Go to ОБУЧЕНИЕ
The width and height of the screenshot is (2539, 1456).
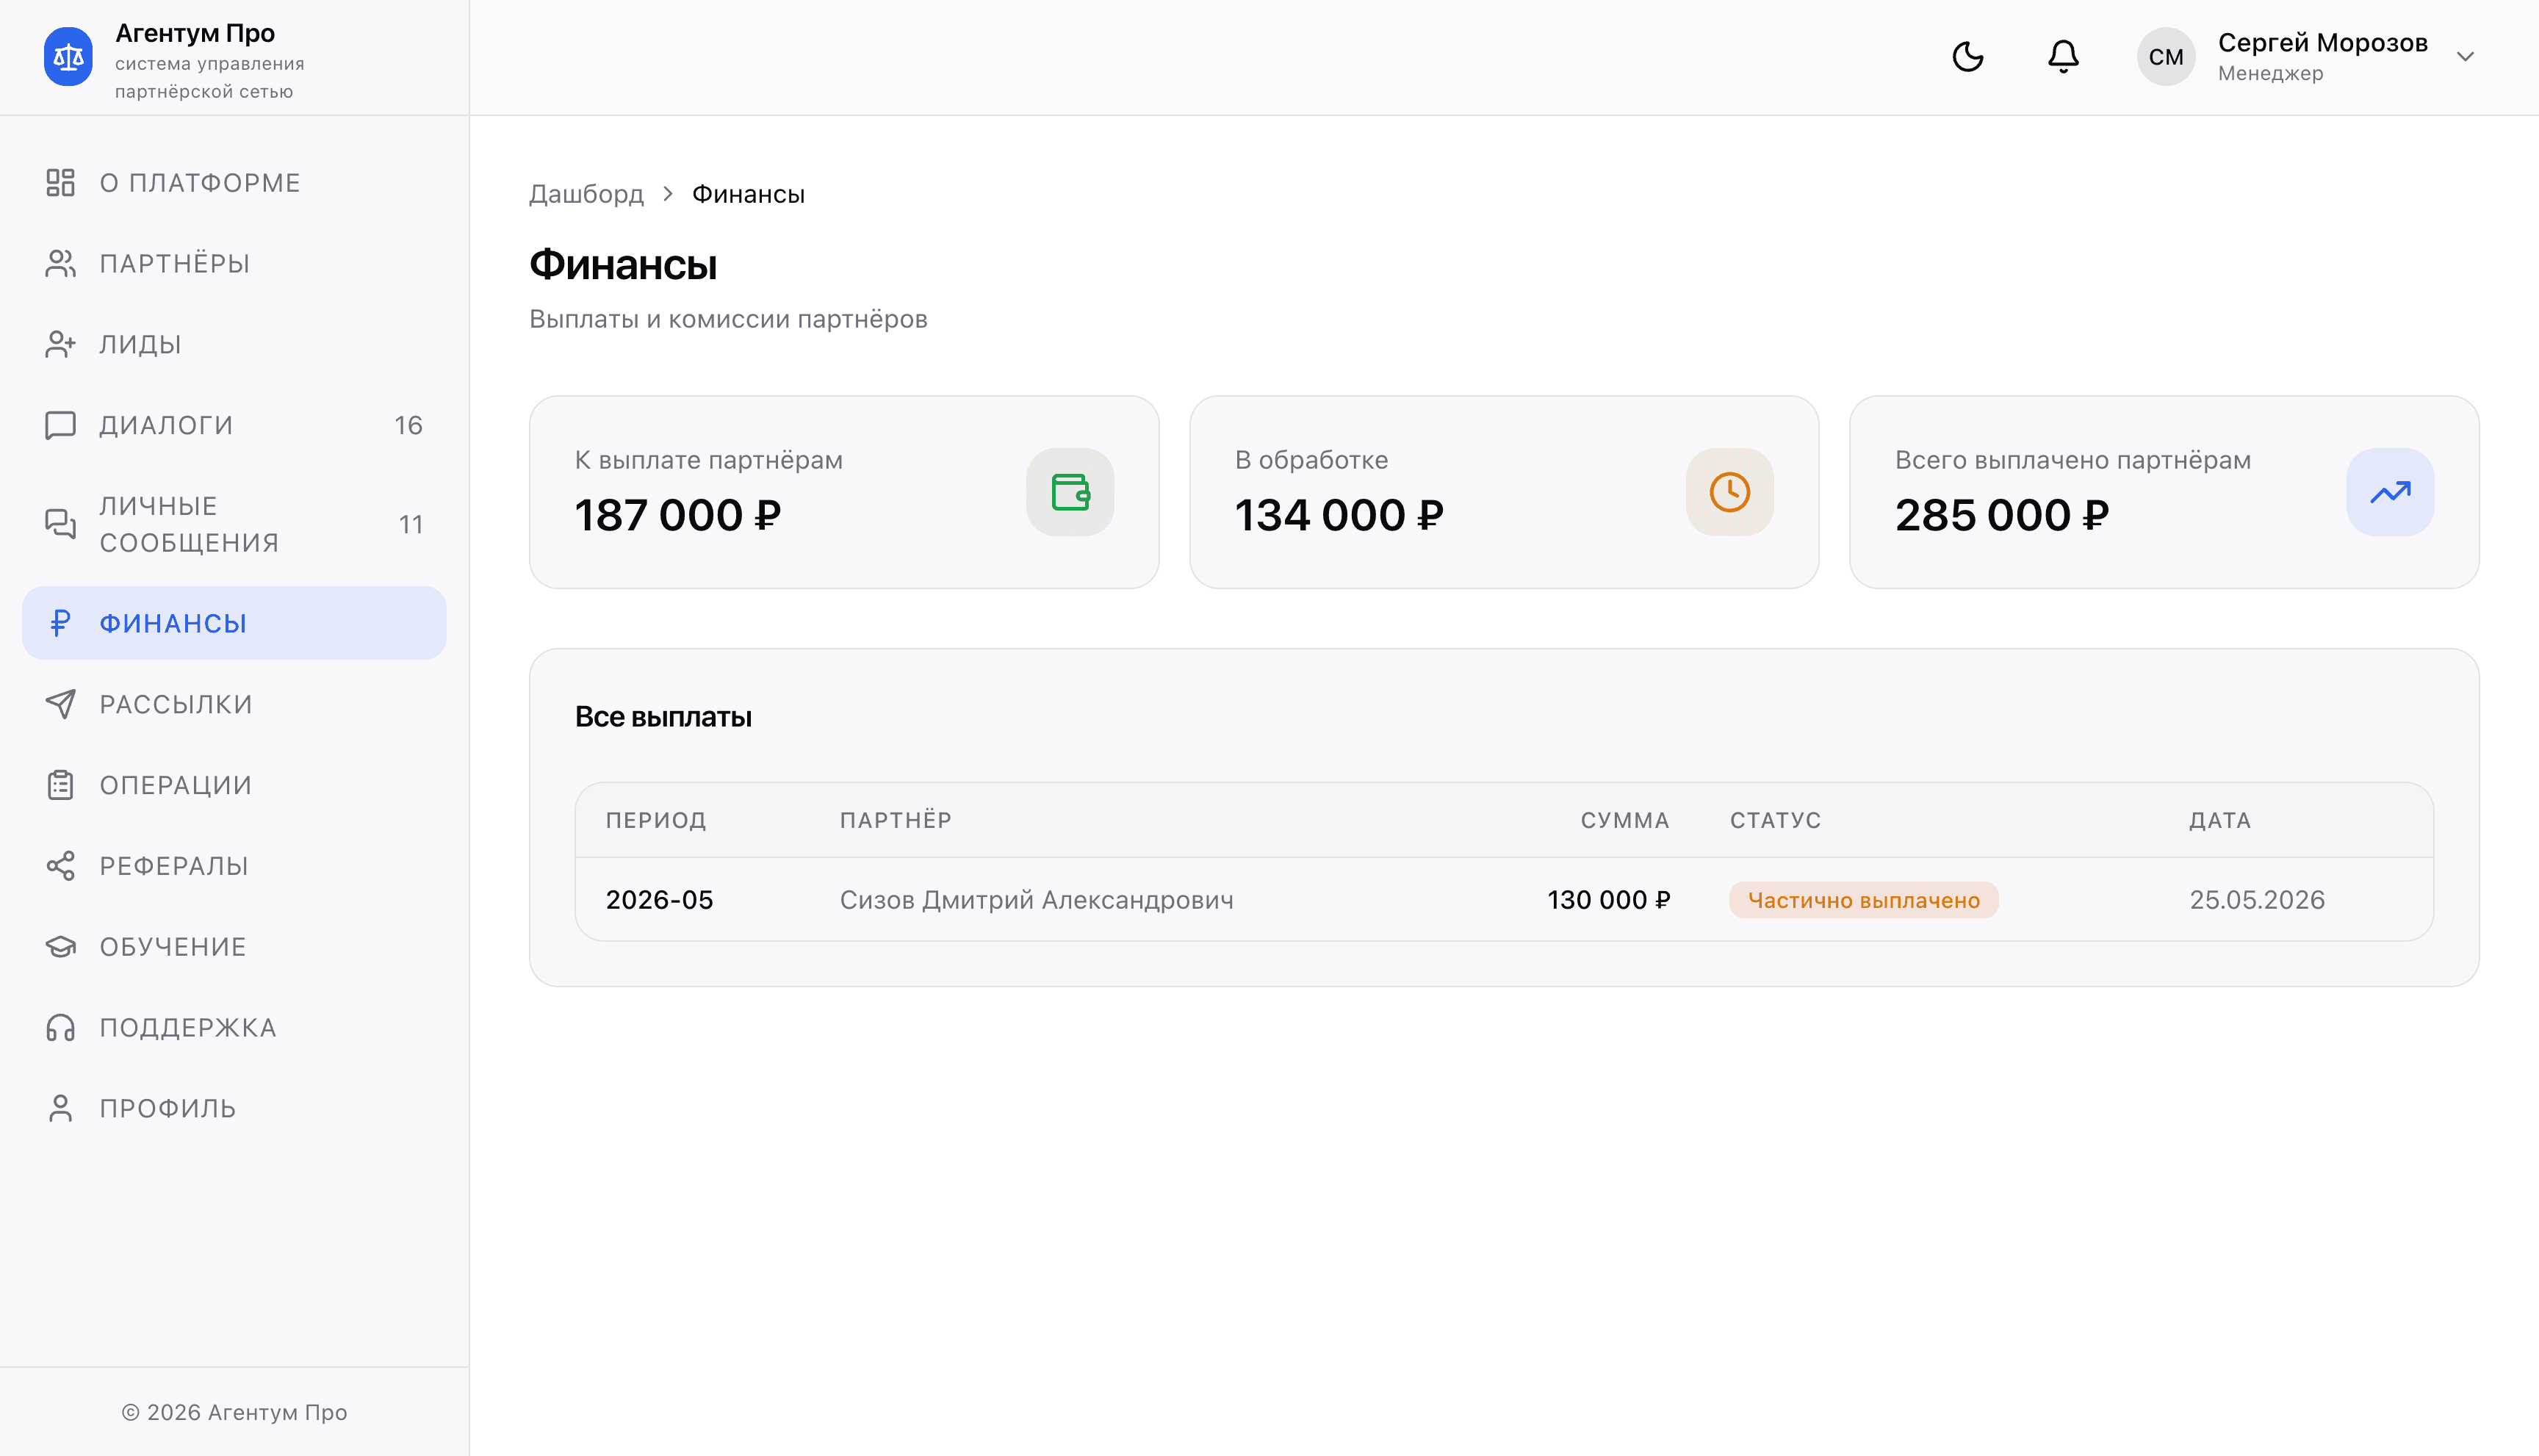pos(234,947)
